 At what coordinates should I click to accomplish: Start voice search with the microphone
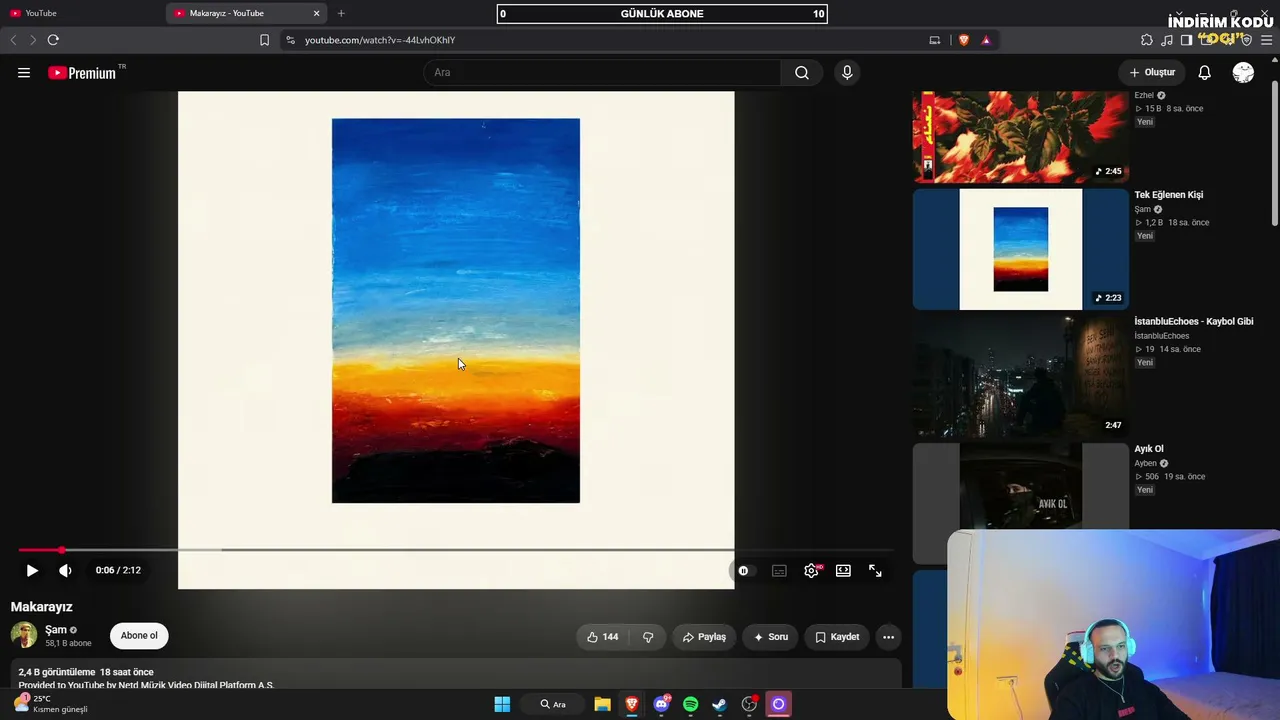(x=847, y=73)
